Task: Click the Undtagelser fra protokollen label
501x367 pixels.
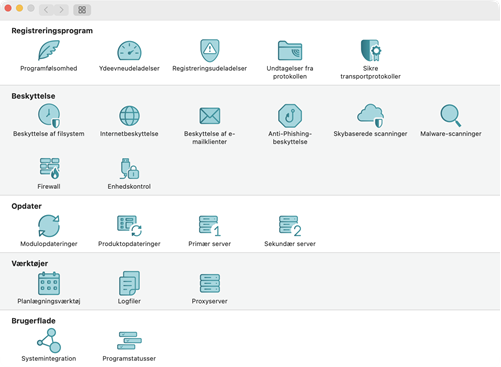Action: point(290,72)
